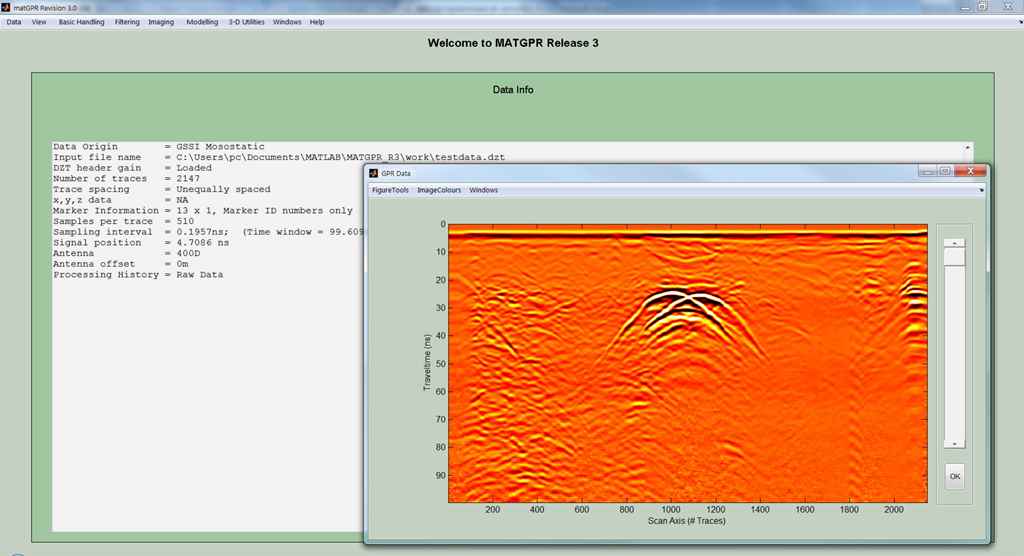Viewport: 1024px width, 556px height.
Task: Click the 'Processing History' line
Action: (x=138, y=275)
